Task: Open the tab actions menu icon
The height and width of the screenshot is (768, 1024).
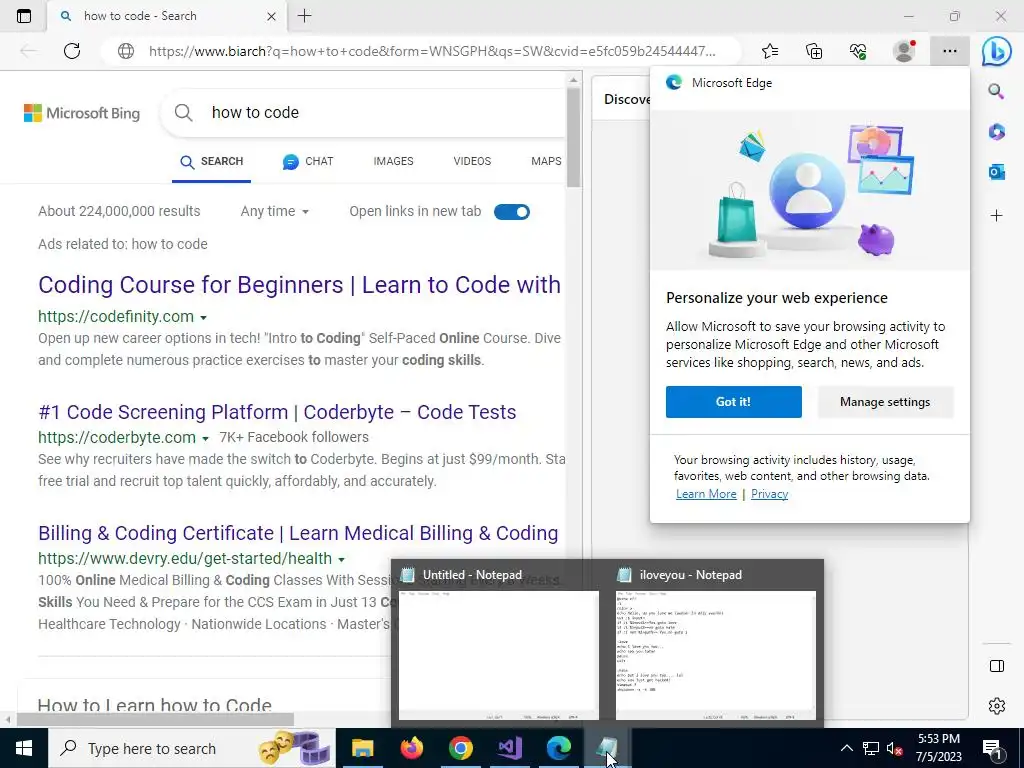Action: pyautogui.click(x=24, y=16)
